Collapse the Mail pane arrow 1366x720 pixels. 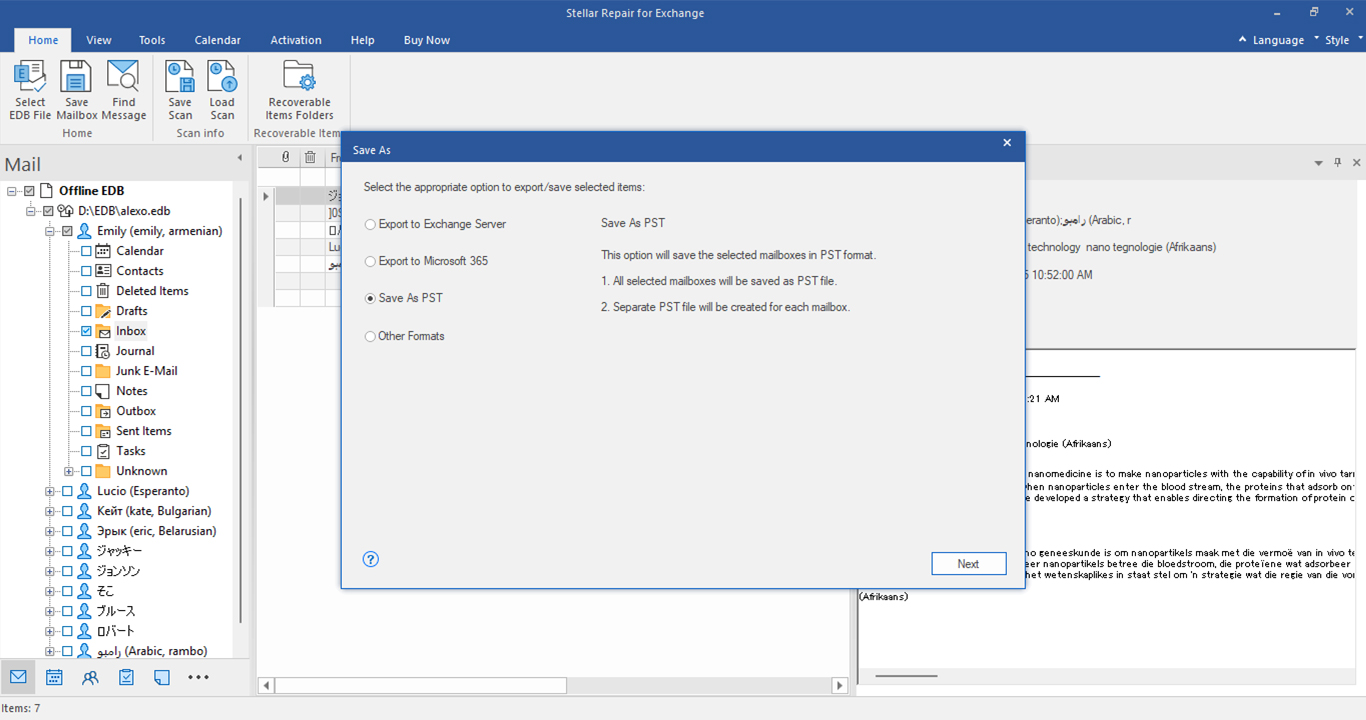click(240, 158)
